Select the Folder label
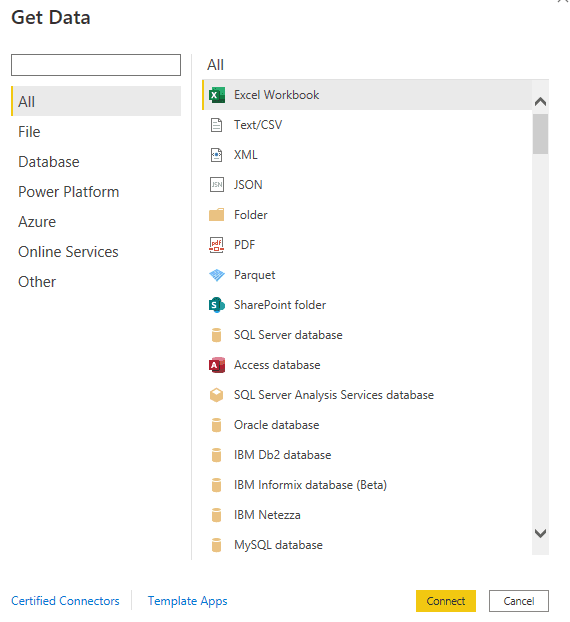 click(251, 215)
